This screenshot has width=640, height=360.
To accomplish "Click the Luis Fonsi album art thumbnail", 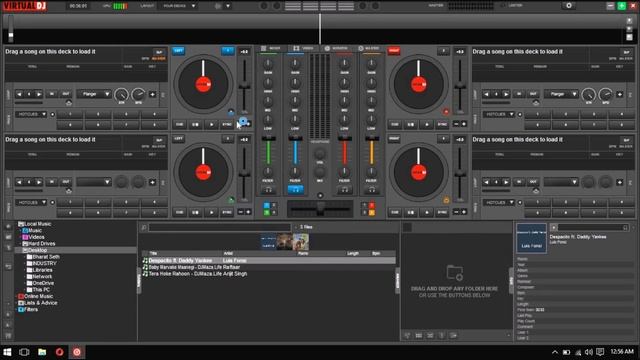I will click(531, 238).
